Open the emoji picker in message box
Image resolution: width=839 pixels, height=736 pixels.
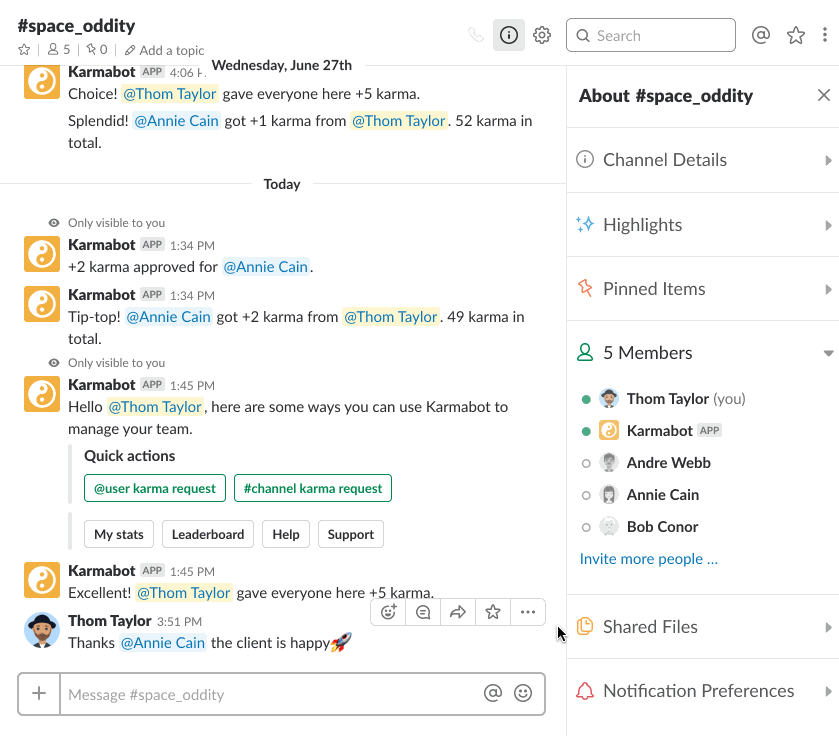click(524, 692)
